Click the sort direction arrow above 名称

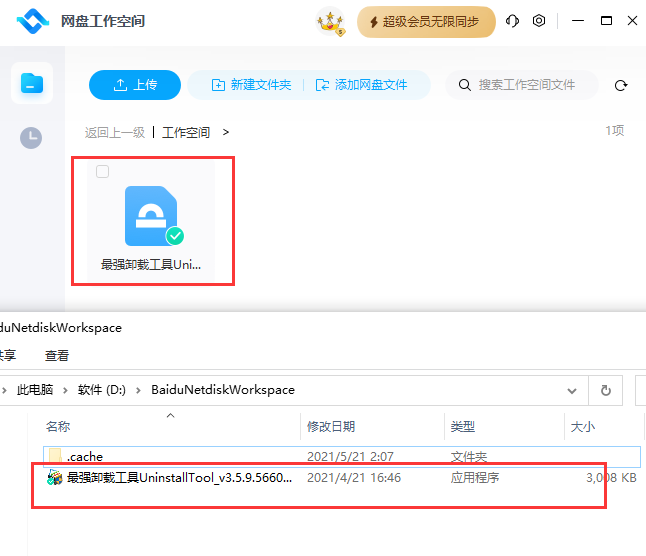coord(170,416)
